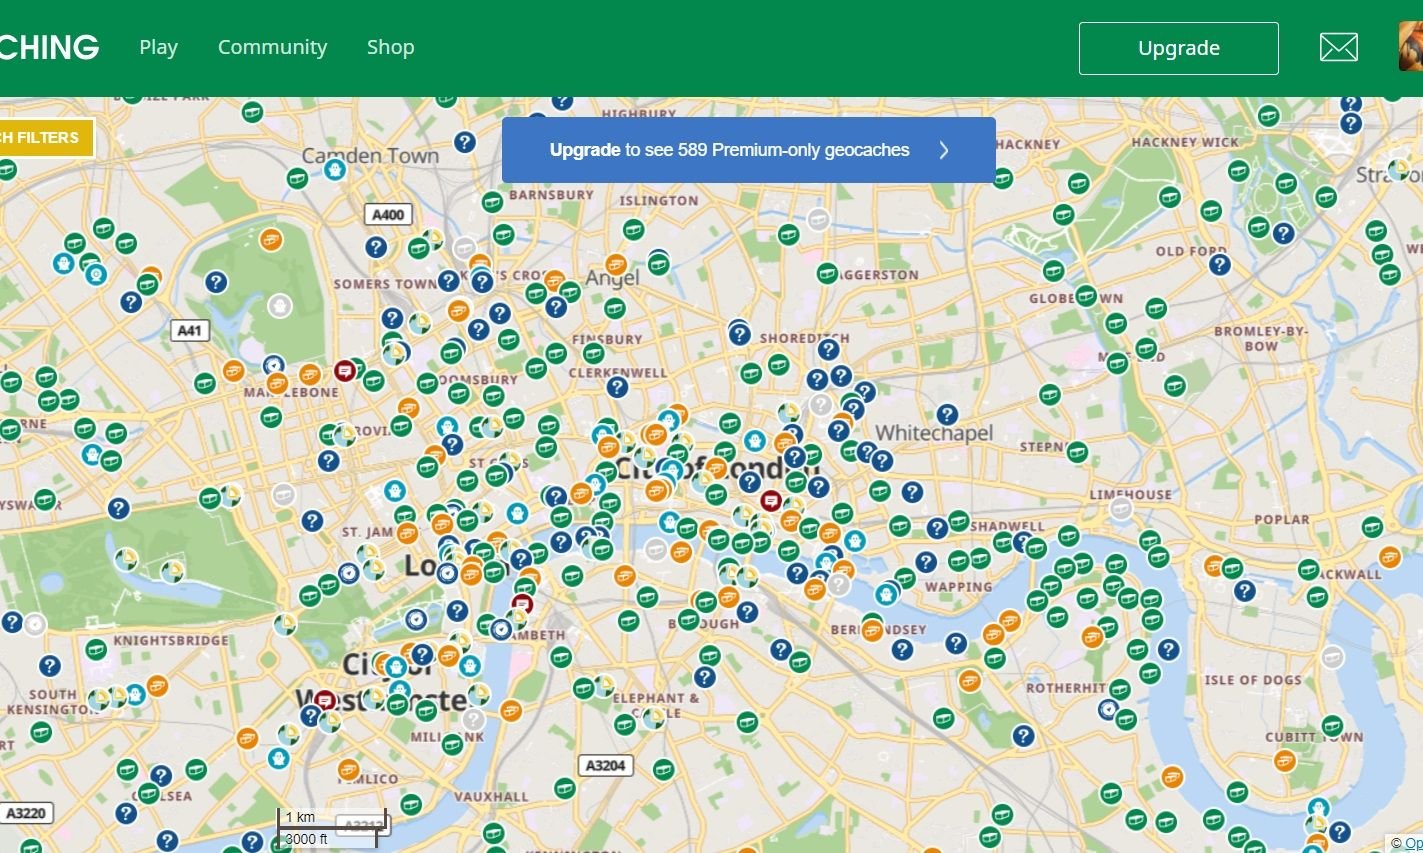Open the Community menu
This screenshot has width=1423, height=853.
272,47
